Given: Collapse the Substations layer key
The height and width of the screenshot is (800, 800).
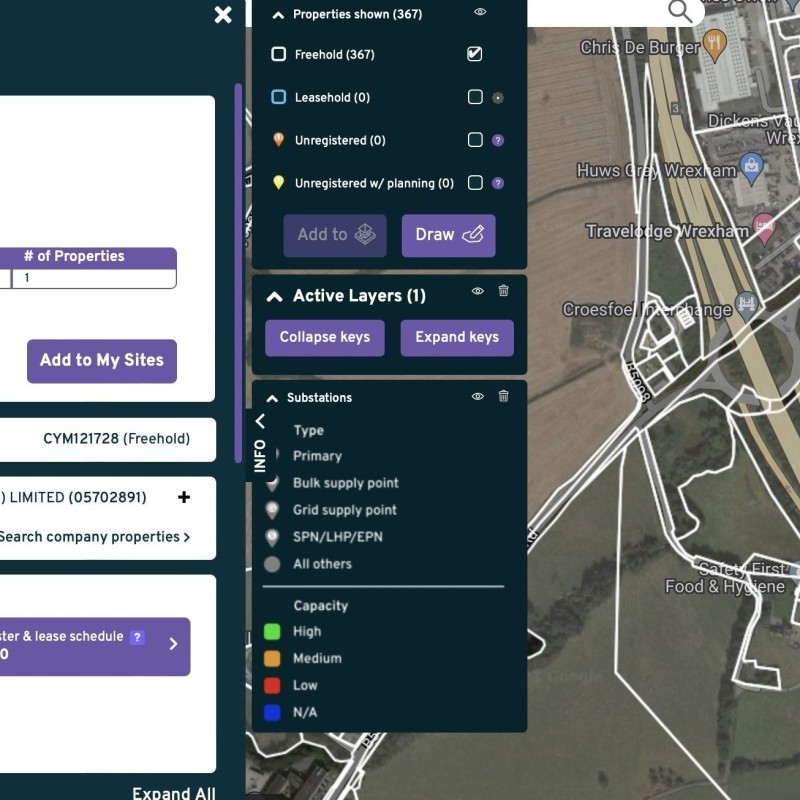Looking at the screenshot, I should 272,398.
